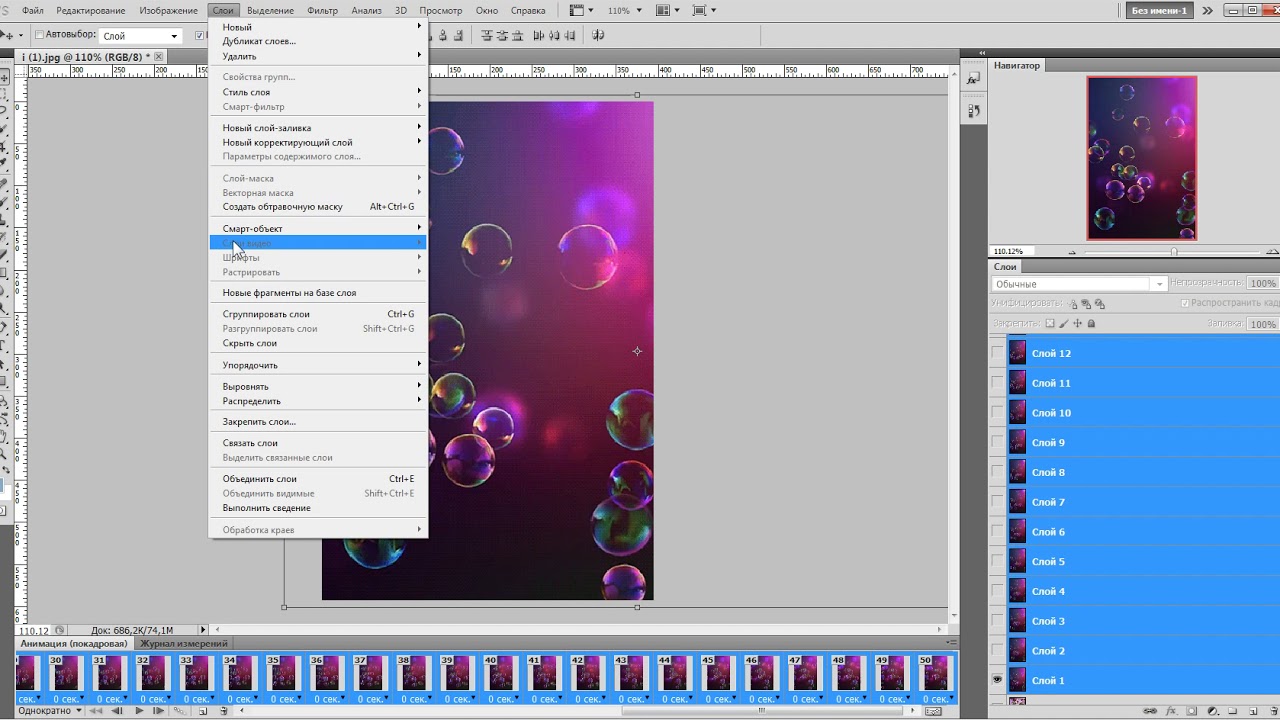Image resolution: width=1280 pixels, height=720 pixels.
Task: Create a new group with the folder icon
Action: 1232,711
